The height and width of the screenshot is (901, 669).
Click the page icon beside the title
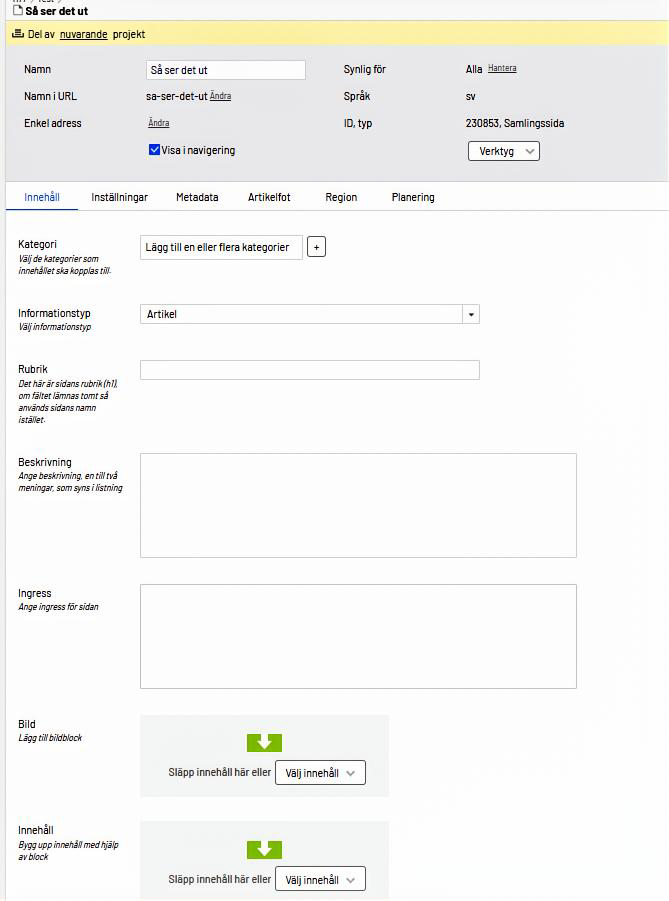[17, 11]
